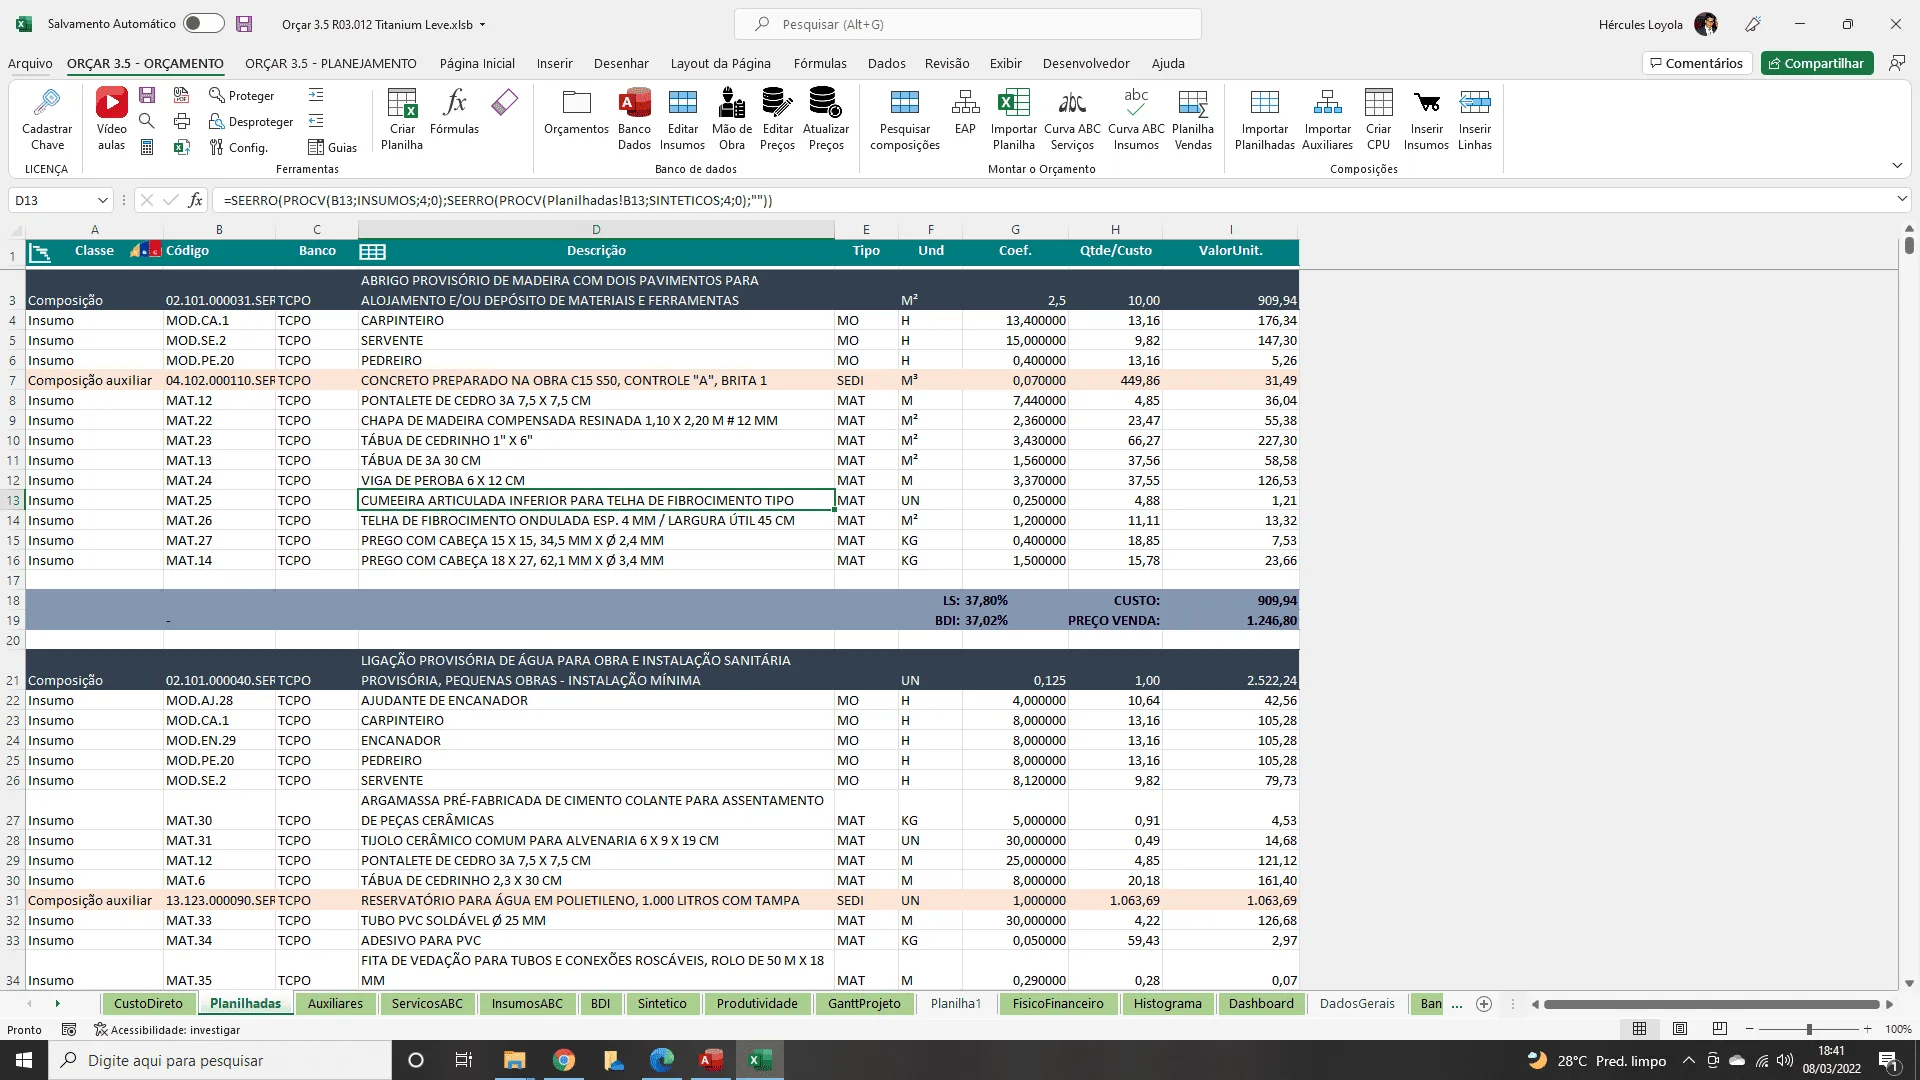Expand the formula bar
The width and height of the screenshot is (1920, 1080).
(1902, 200)
